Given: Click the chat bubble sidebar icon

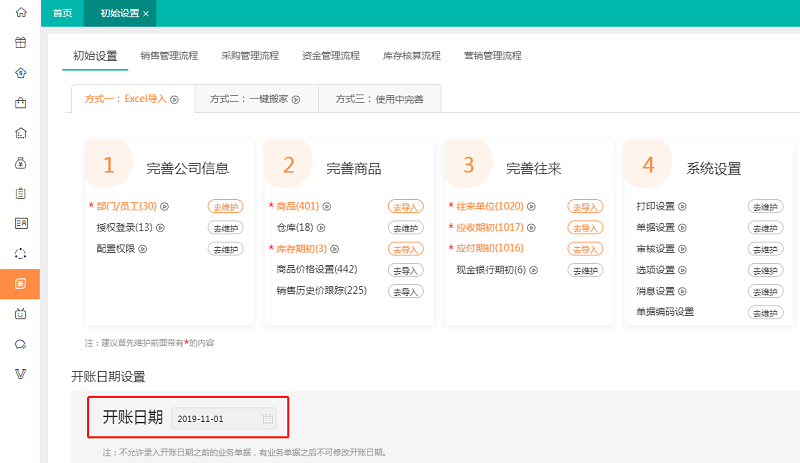Looking at the screenshot, I should click(20, 344).
